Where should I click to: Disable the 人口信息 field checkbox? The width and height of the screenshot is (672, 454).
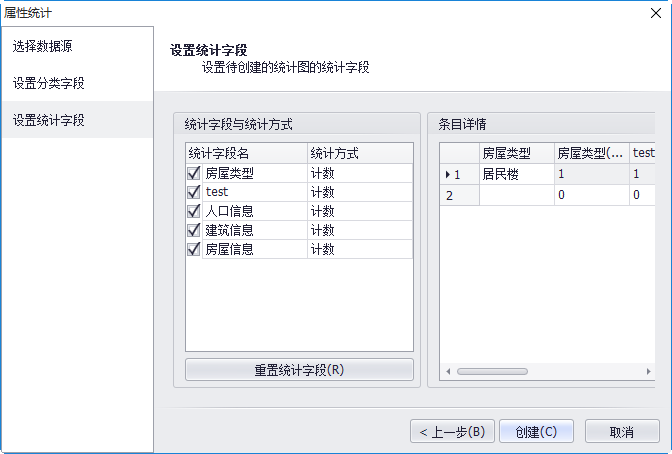click(194, 211)
